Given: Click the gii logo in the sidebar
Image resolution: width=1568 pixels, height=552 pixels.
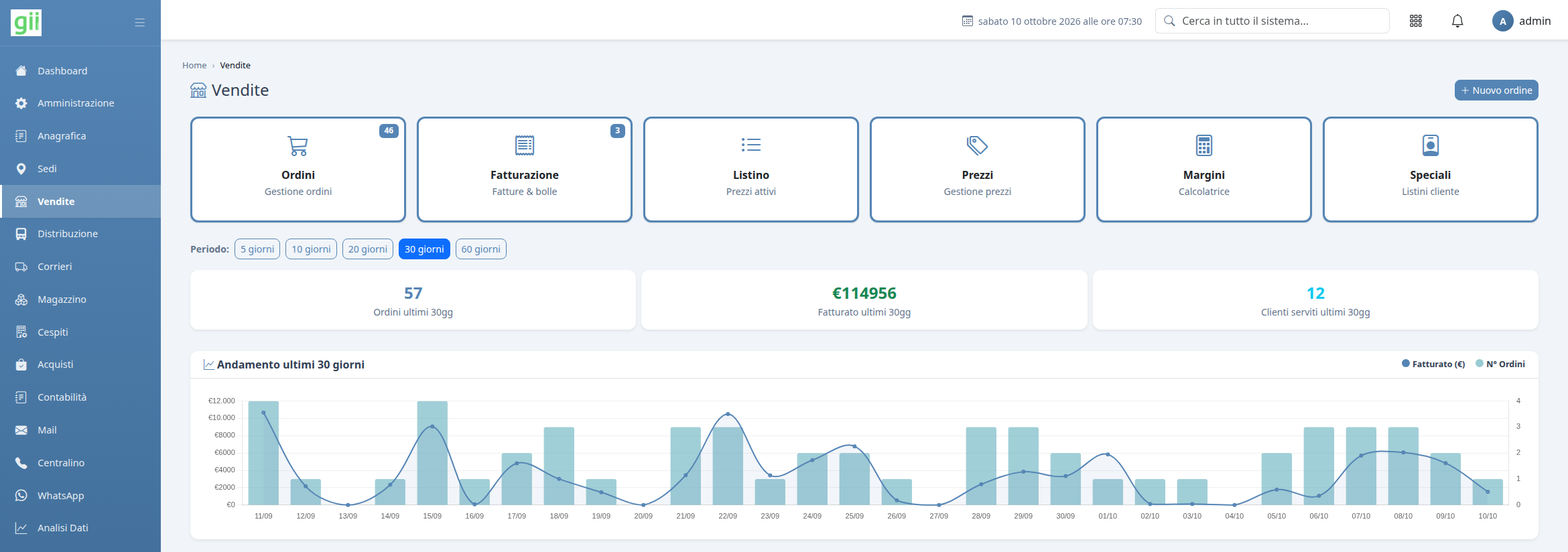Looking at the screenshot, I should [26, 21].
